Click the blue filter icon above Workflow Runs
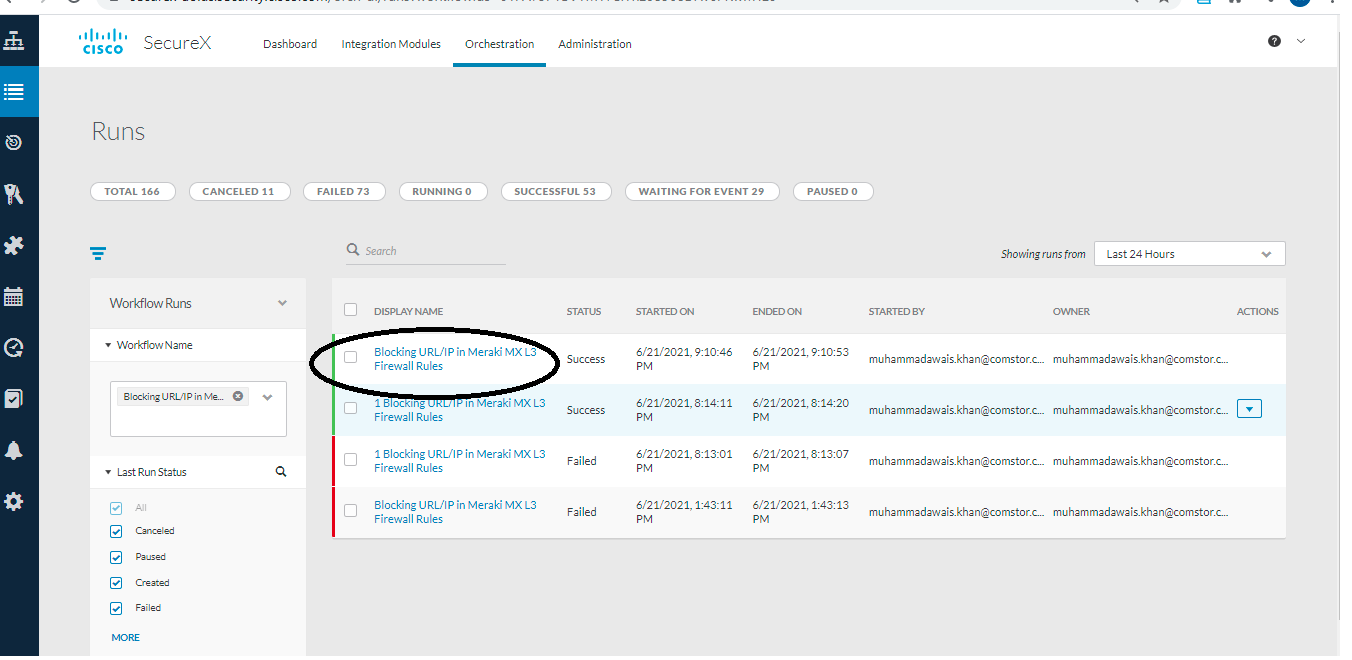Image resolution: width=1352 pixels, height=660 pixels. [x=98, y=254]
